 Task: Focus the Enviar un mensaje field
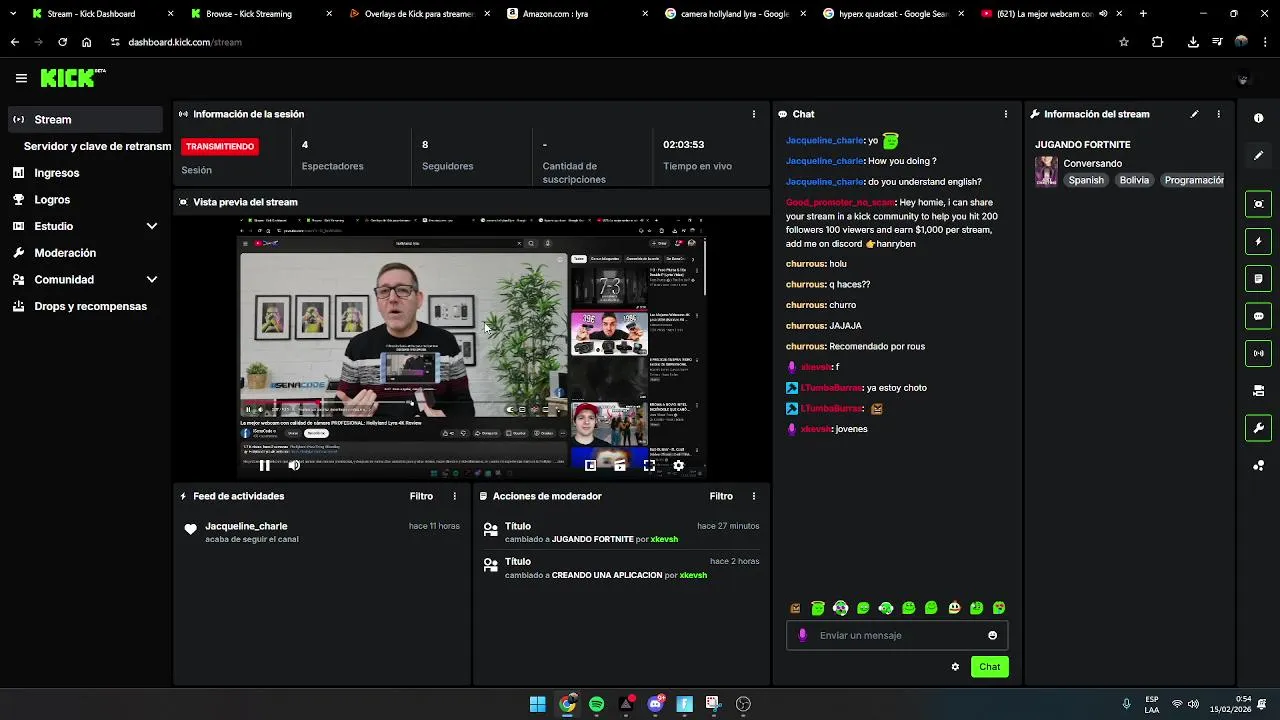[x=897, y=635]
